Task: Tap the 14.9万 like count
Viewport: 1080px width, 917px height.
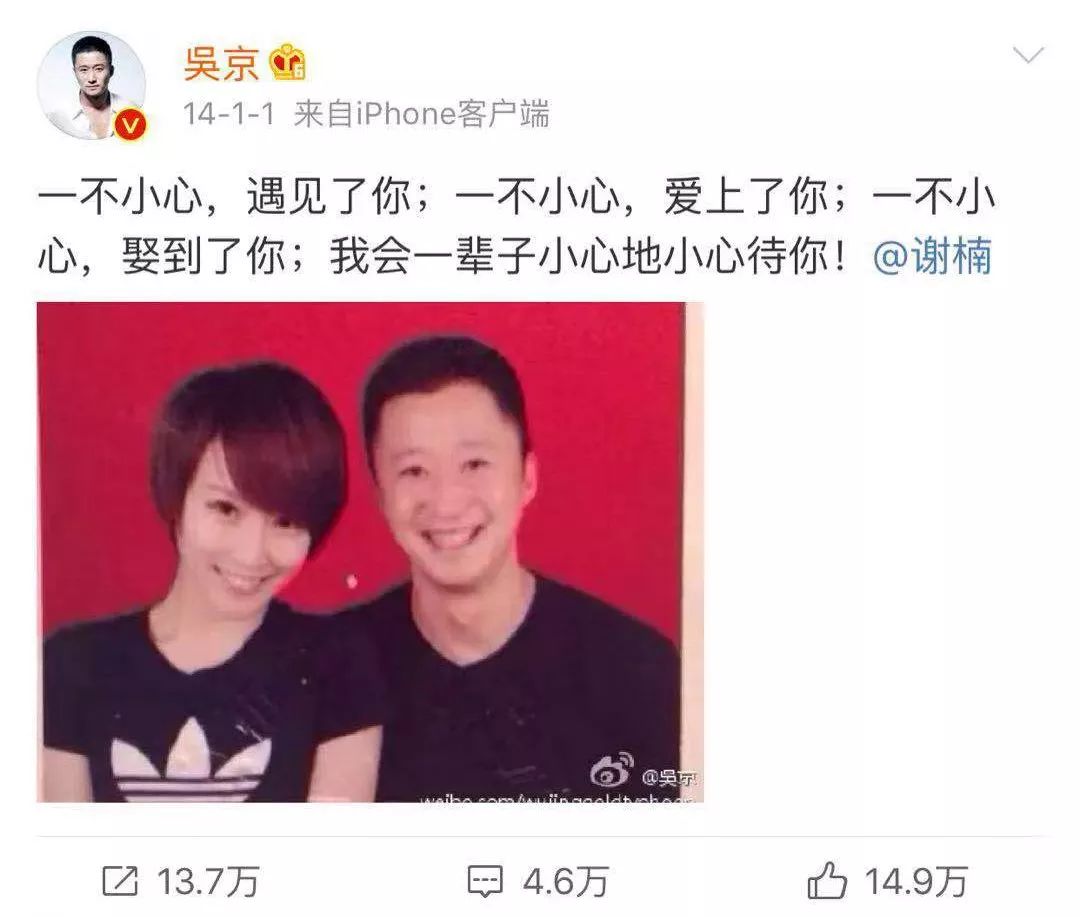Action: pos(917,881)
